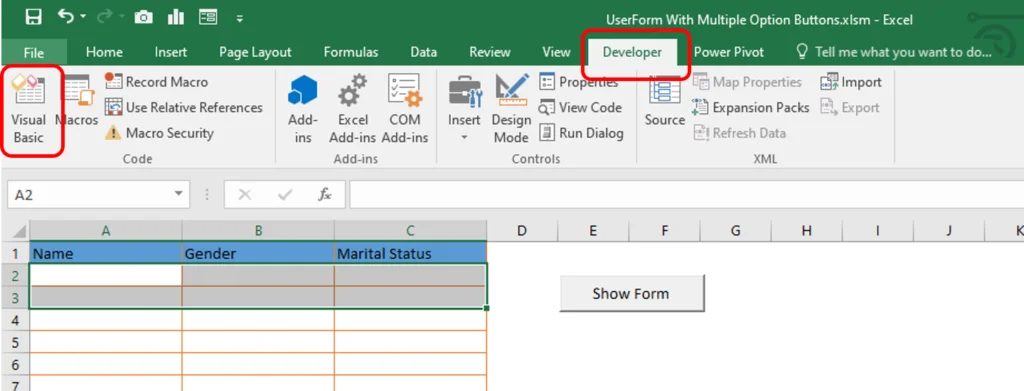This screenshot has height=391, width=1024.
Task: Select row 4 header
Action: point(15,320)
